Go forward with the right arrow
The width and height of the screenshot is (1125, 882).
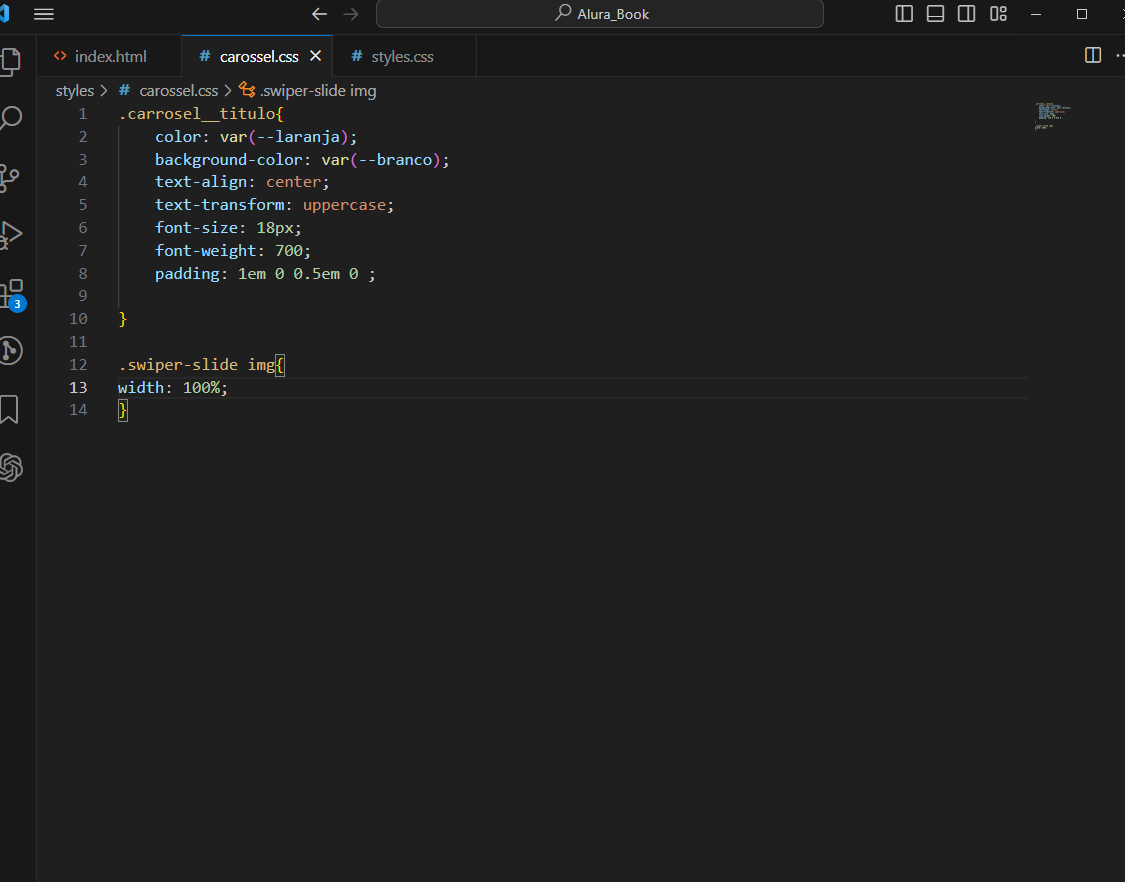click(351, 14)
